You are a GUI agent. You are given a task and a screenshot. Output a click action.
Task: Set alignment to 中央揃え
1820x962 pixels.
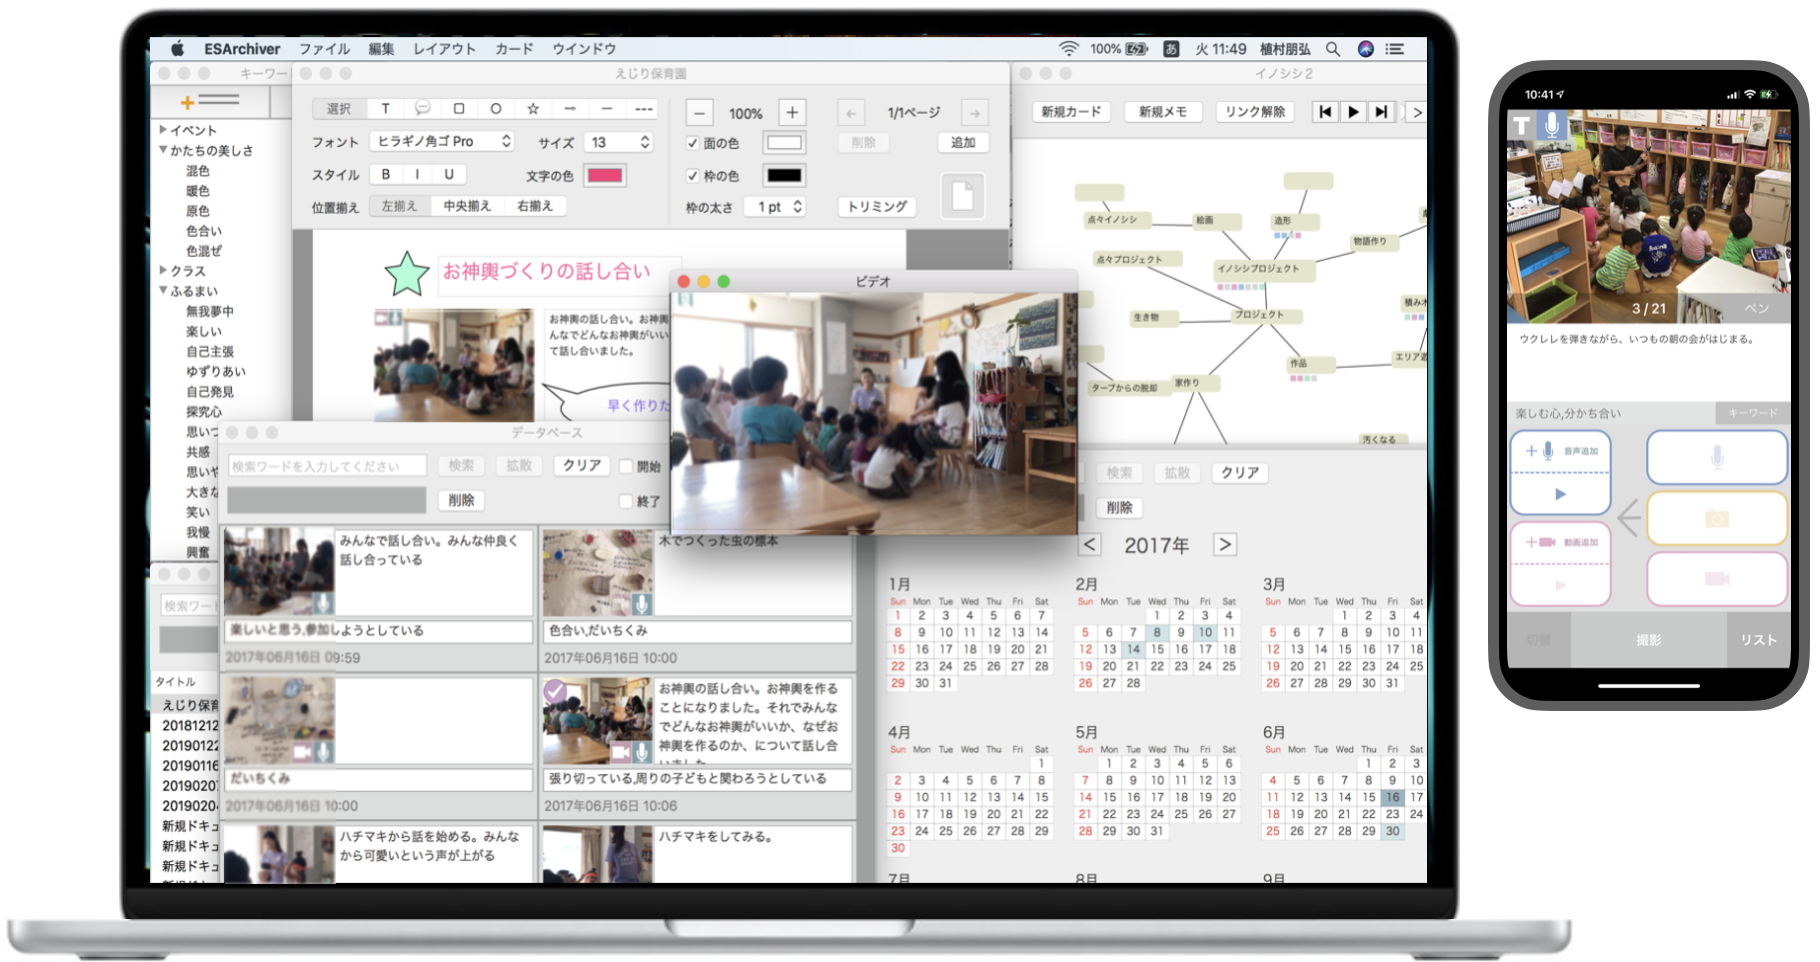pyautogui.click(x=467, y=206)
